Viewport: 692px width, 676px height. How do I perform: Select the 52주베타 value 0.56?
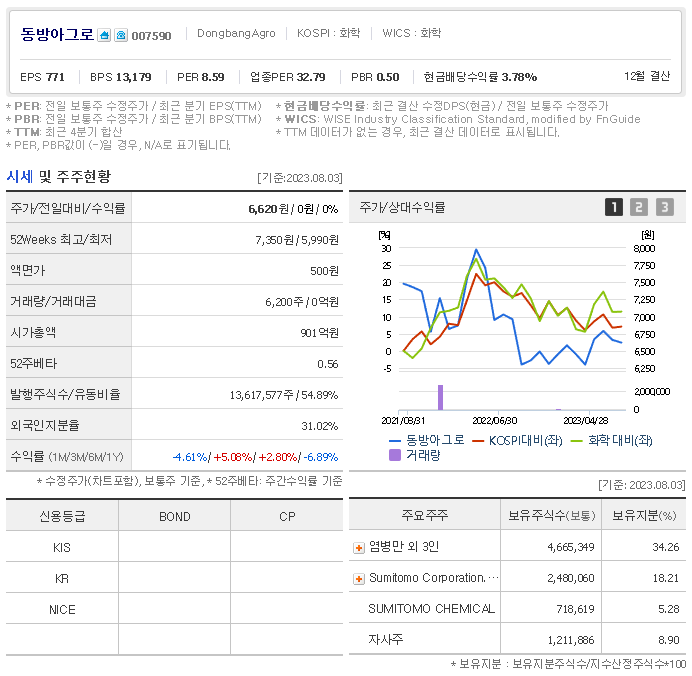tap(327, 364)
